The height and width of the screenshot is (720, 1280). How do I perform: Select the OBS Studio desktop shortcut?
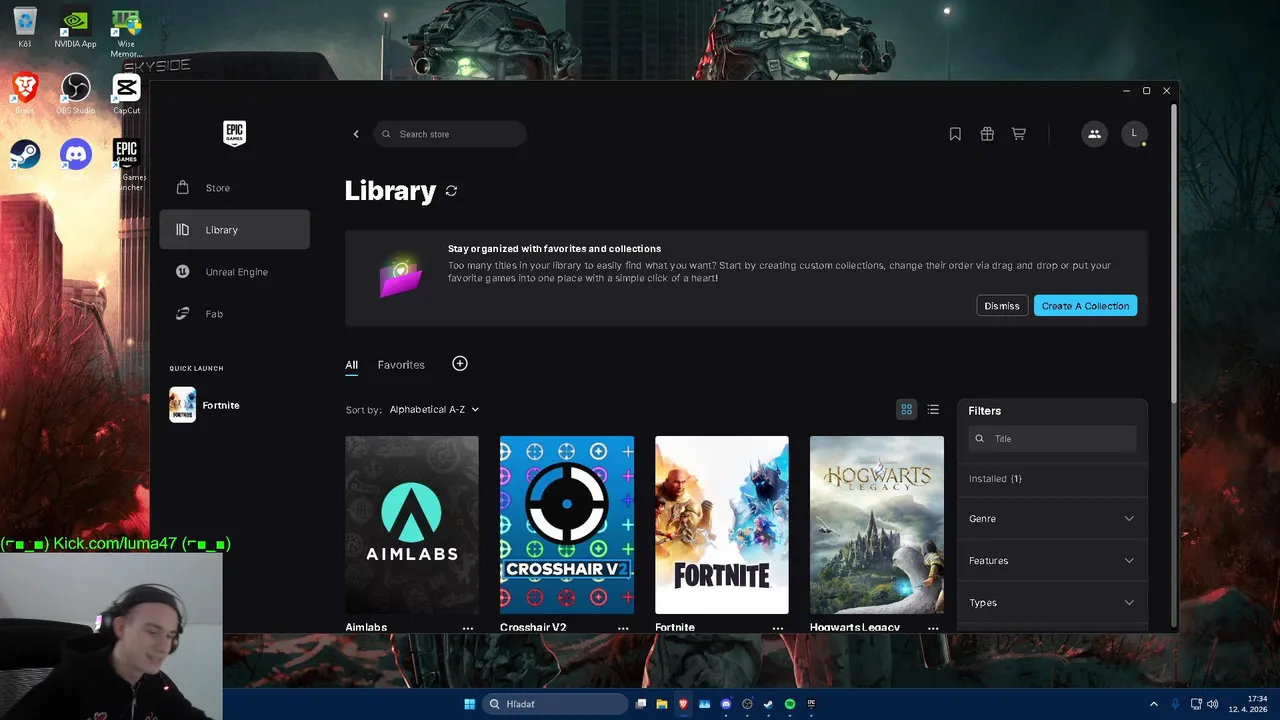75,94
